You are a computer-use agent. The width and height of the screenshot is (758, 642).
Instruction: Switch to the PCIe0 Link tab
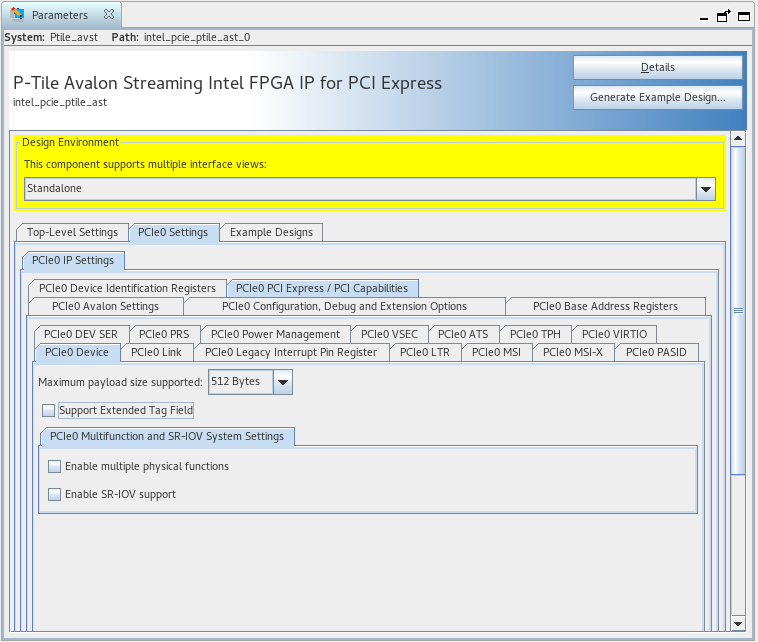click(156, 352)
